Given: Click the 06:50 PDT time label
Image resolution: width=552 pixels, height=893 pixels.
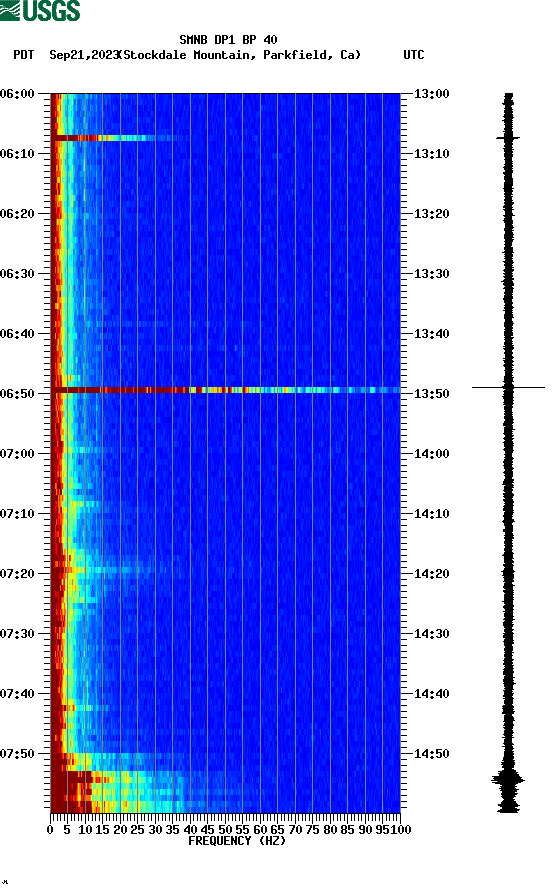Looking at the screenshot, I should click(x=18, y=394).
